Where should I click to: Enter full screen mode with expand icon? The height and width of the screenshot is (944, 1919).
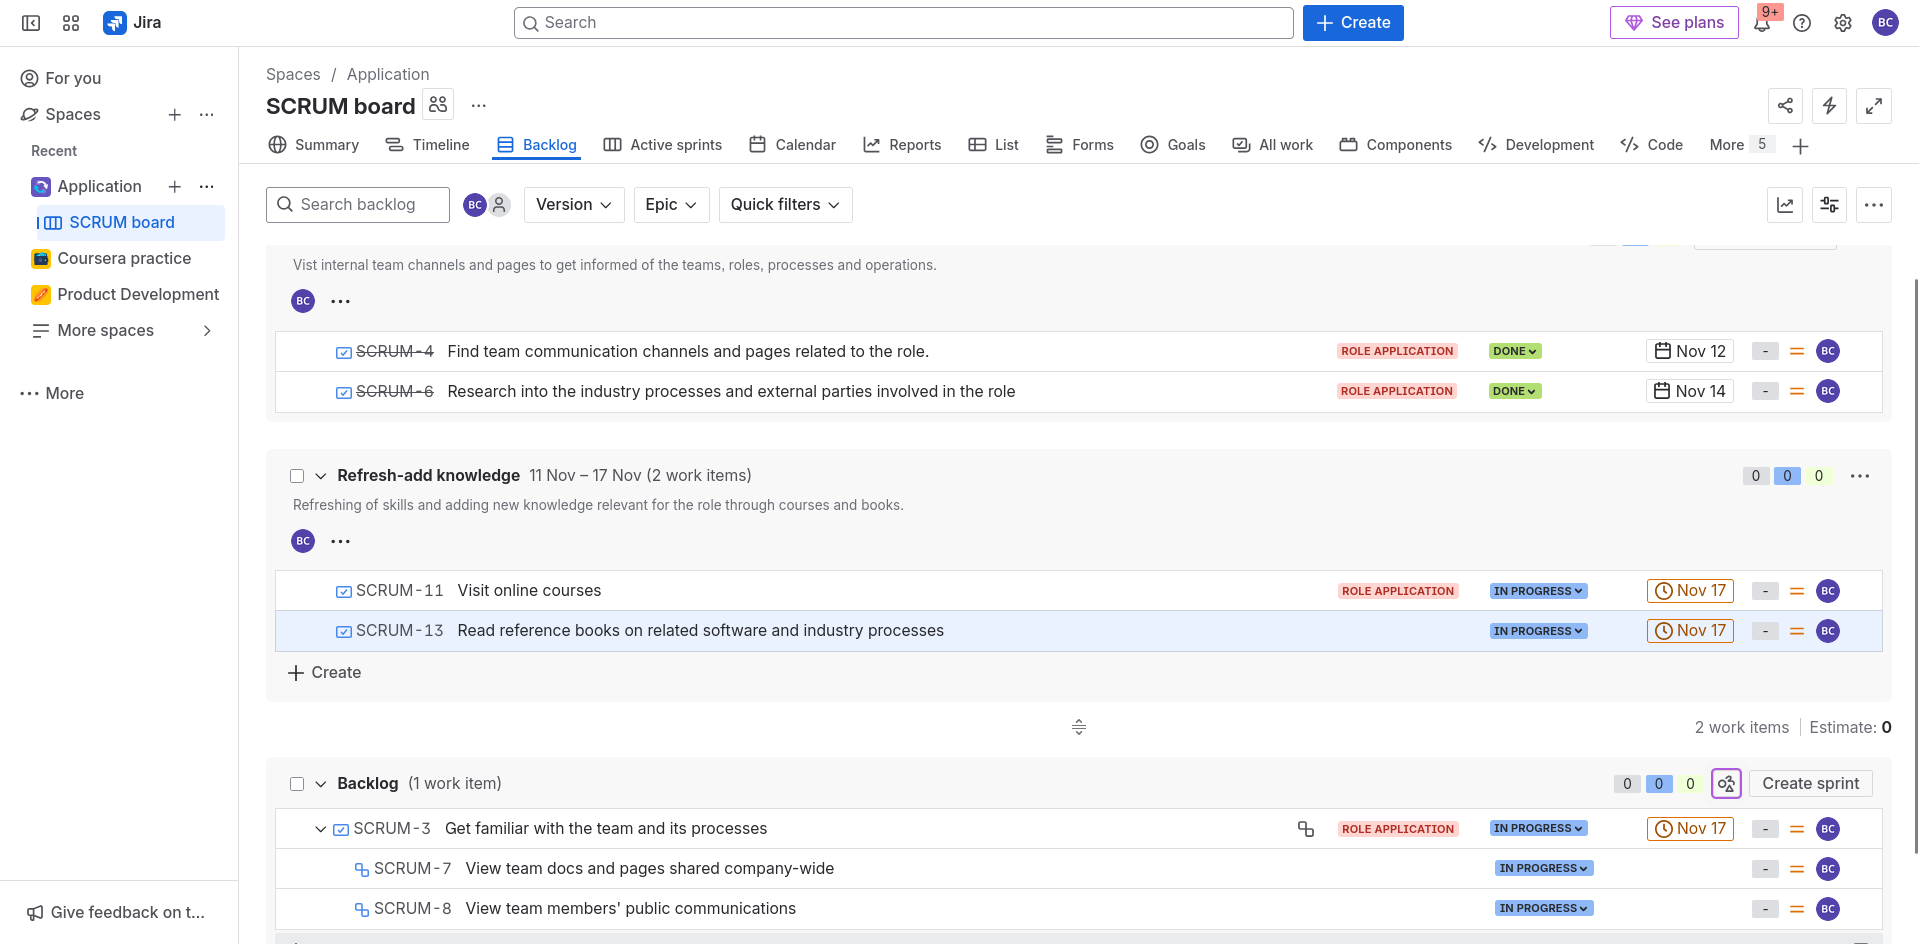click(x=1873, y=106)
